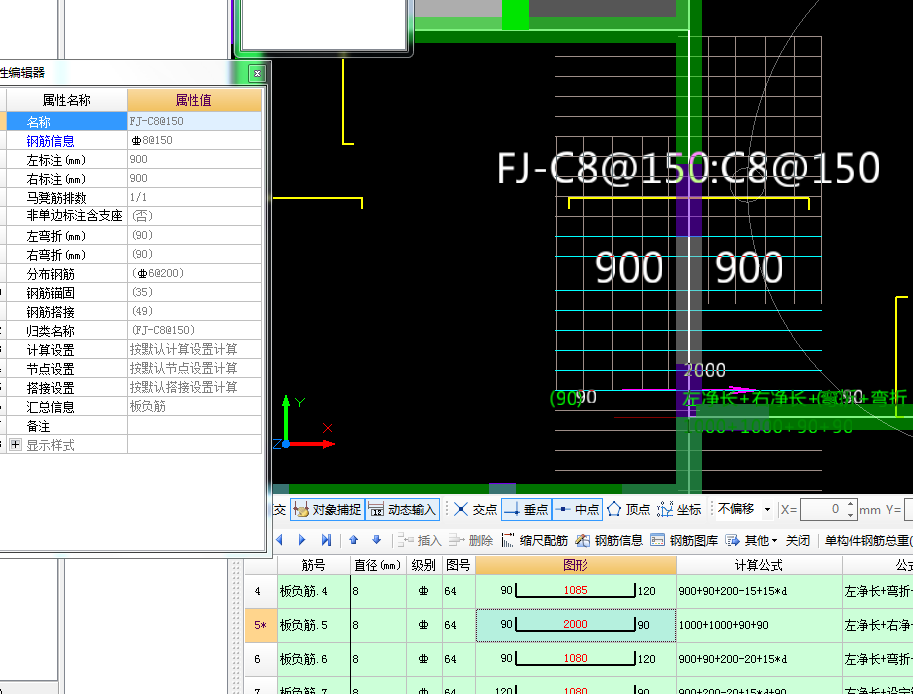The height and width of the screenshot is (694, 913).
Task: Click 关闭 close button in rebar toolbar
Action: pyautogui.click(x=797, y=540)
